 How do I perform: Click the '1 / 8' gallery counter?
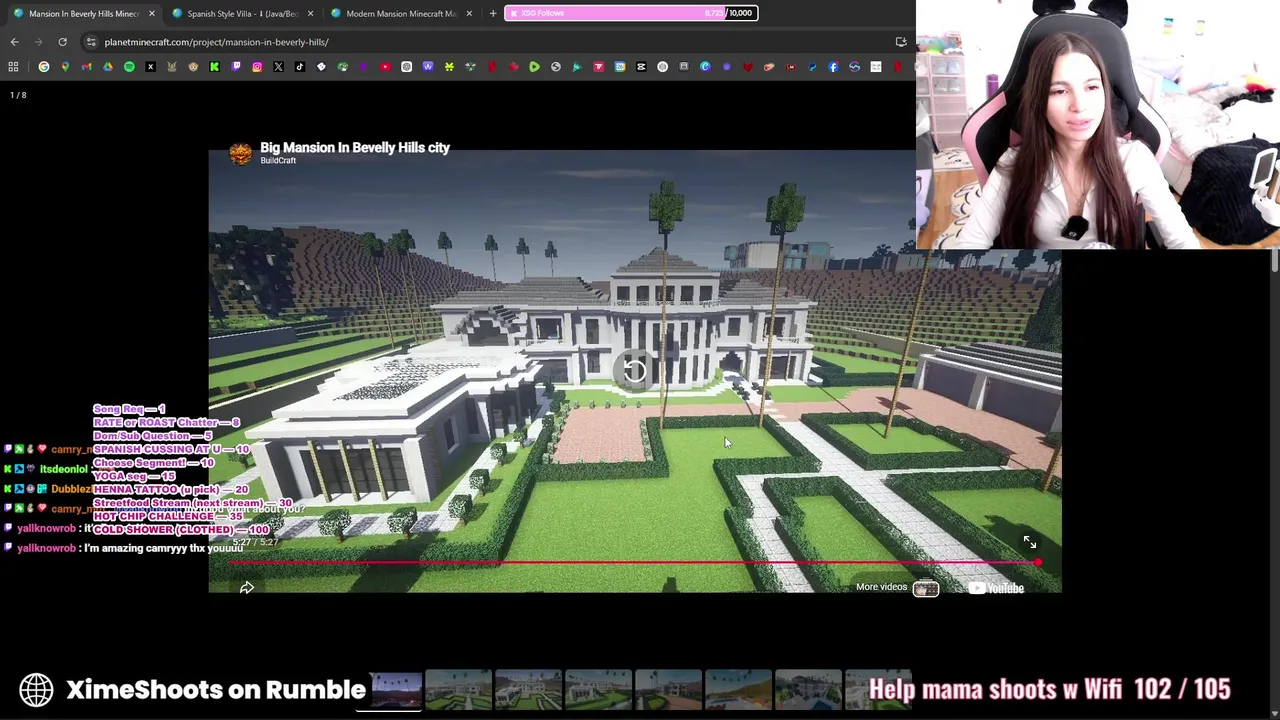(x=18, y=95)
